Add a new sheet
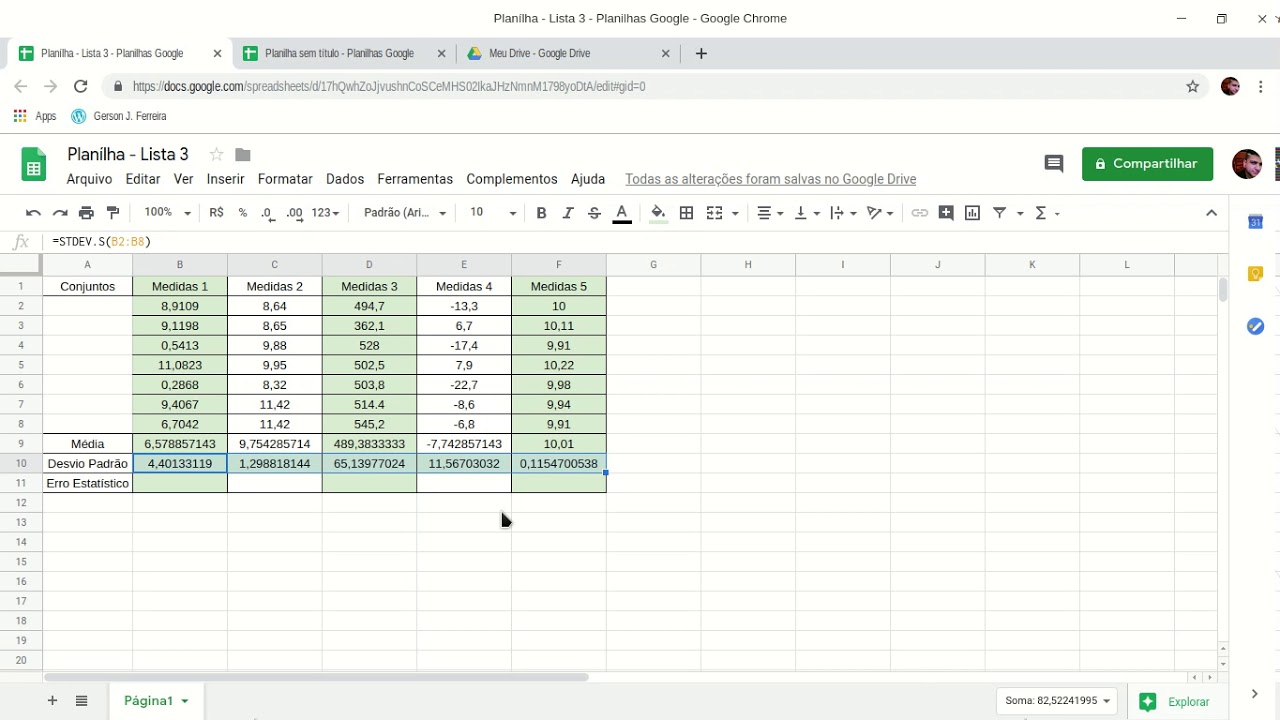This screenshot has width=1280, height=720. click(52, 701)
